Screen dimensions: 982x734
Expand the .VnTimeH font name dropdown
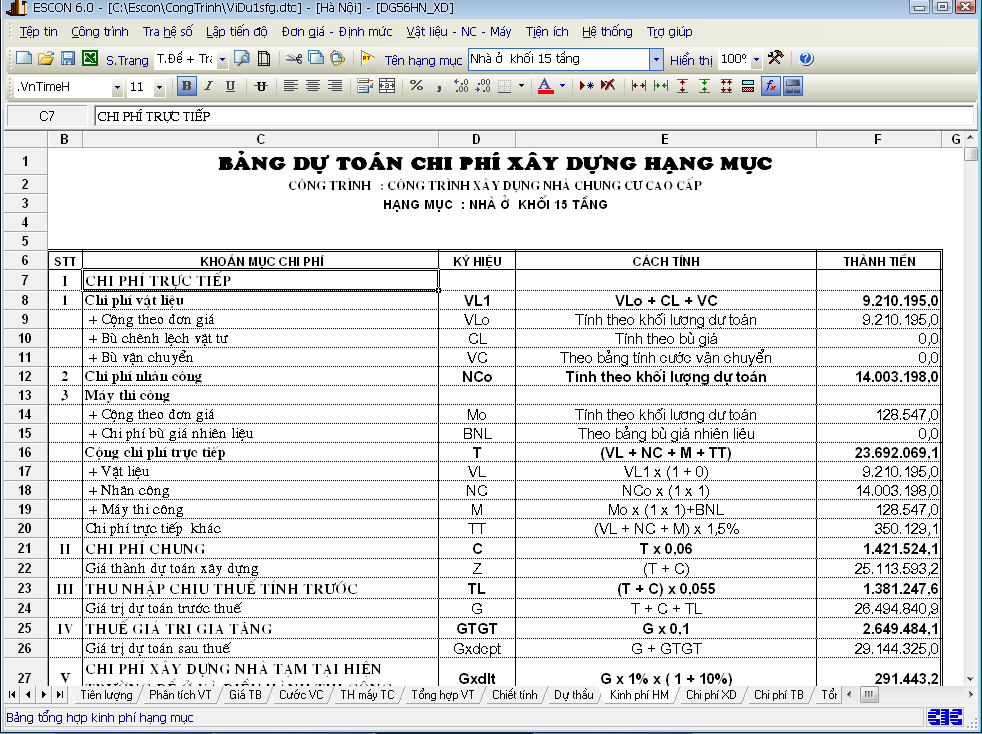(x=117, y=87)
